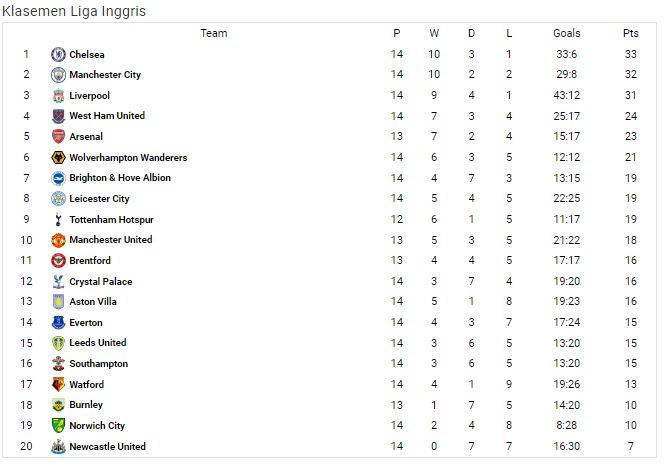
Task: Open the Brighton & Hove Albion team link
Action: pyautogui.click(x=120, y=178)
